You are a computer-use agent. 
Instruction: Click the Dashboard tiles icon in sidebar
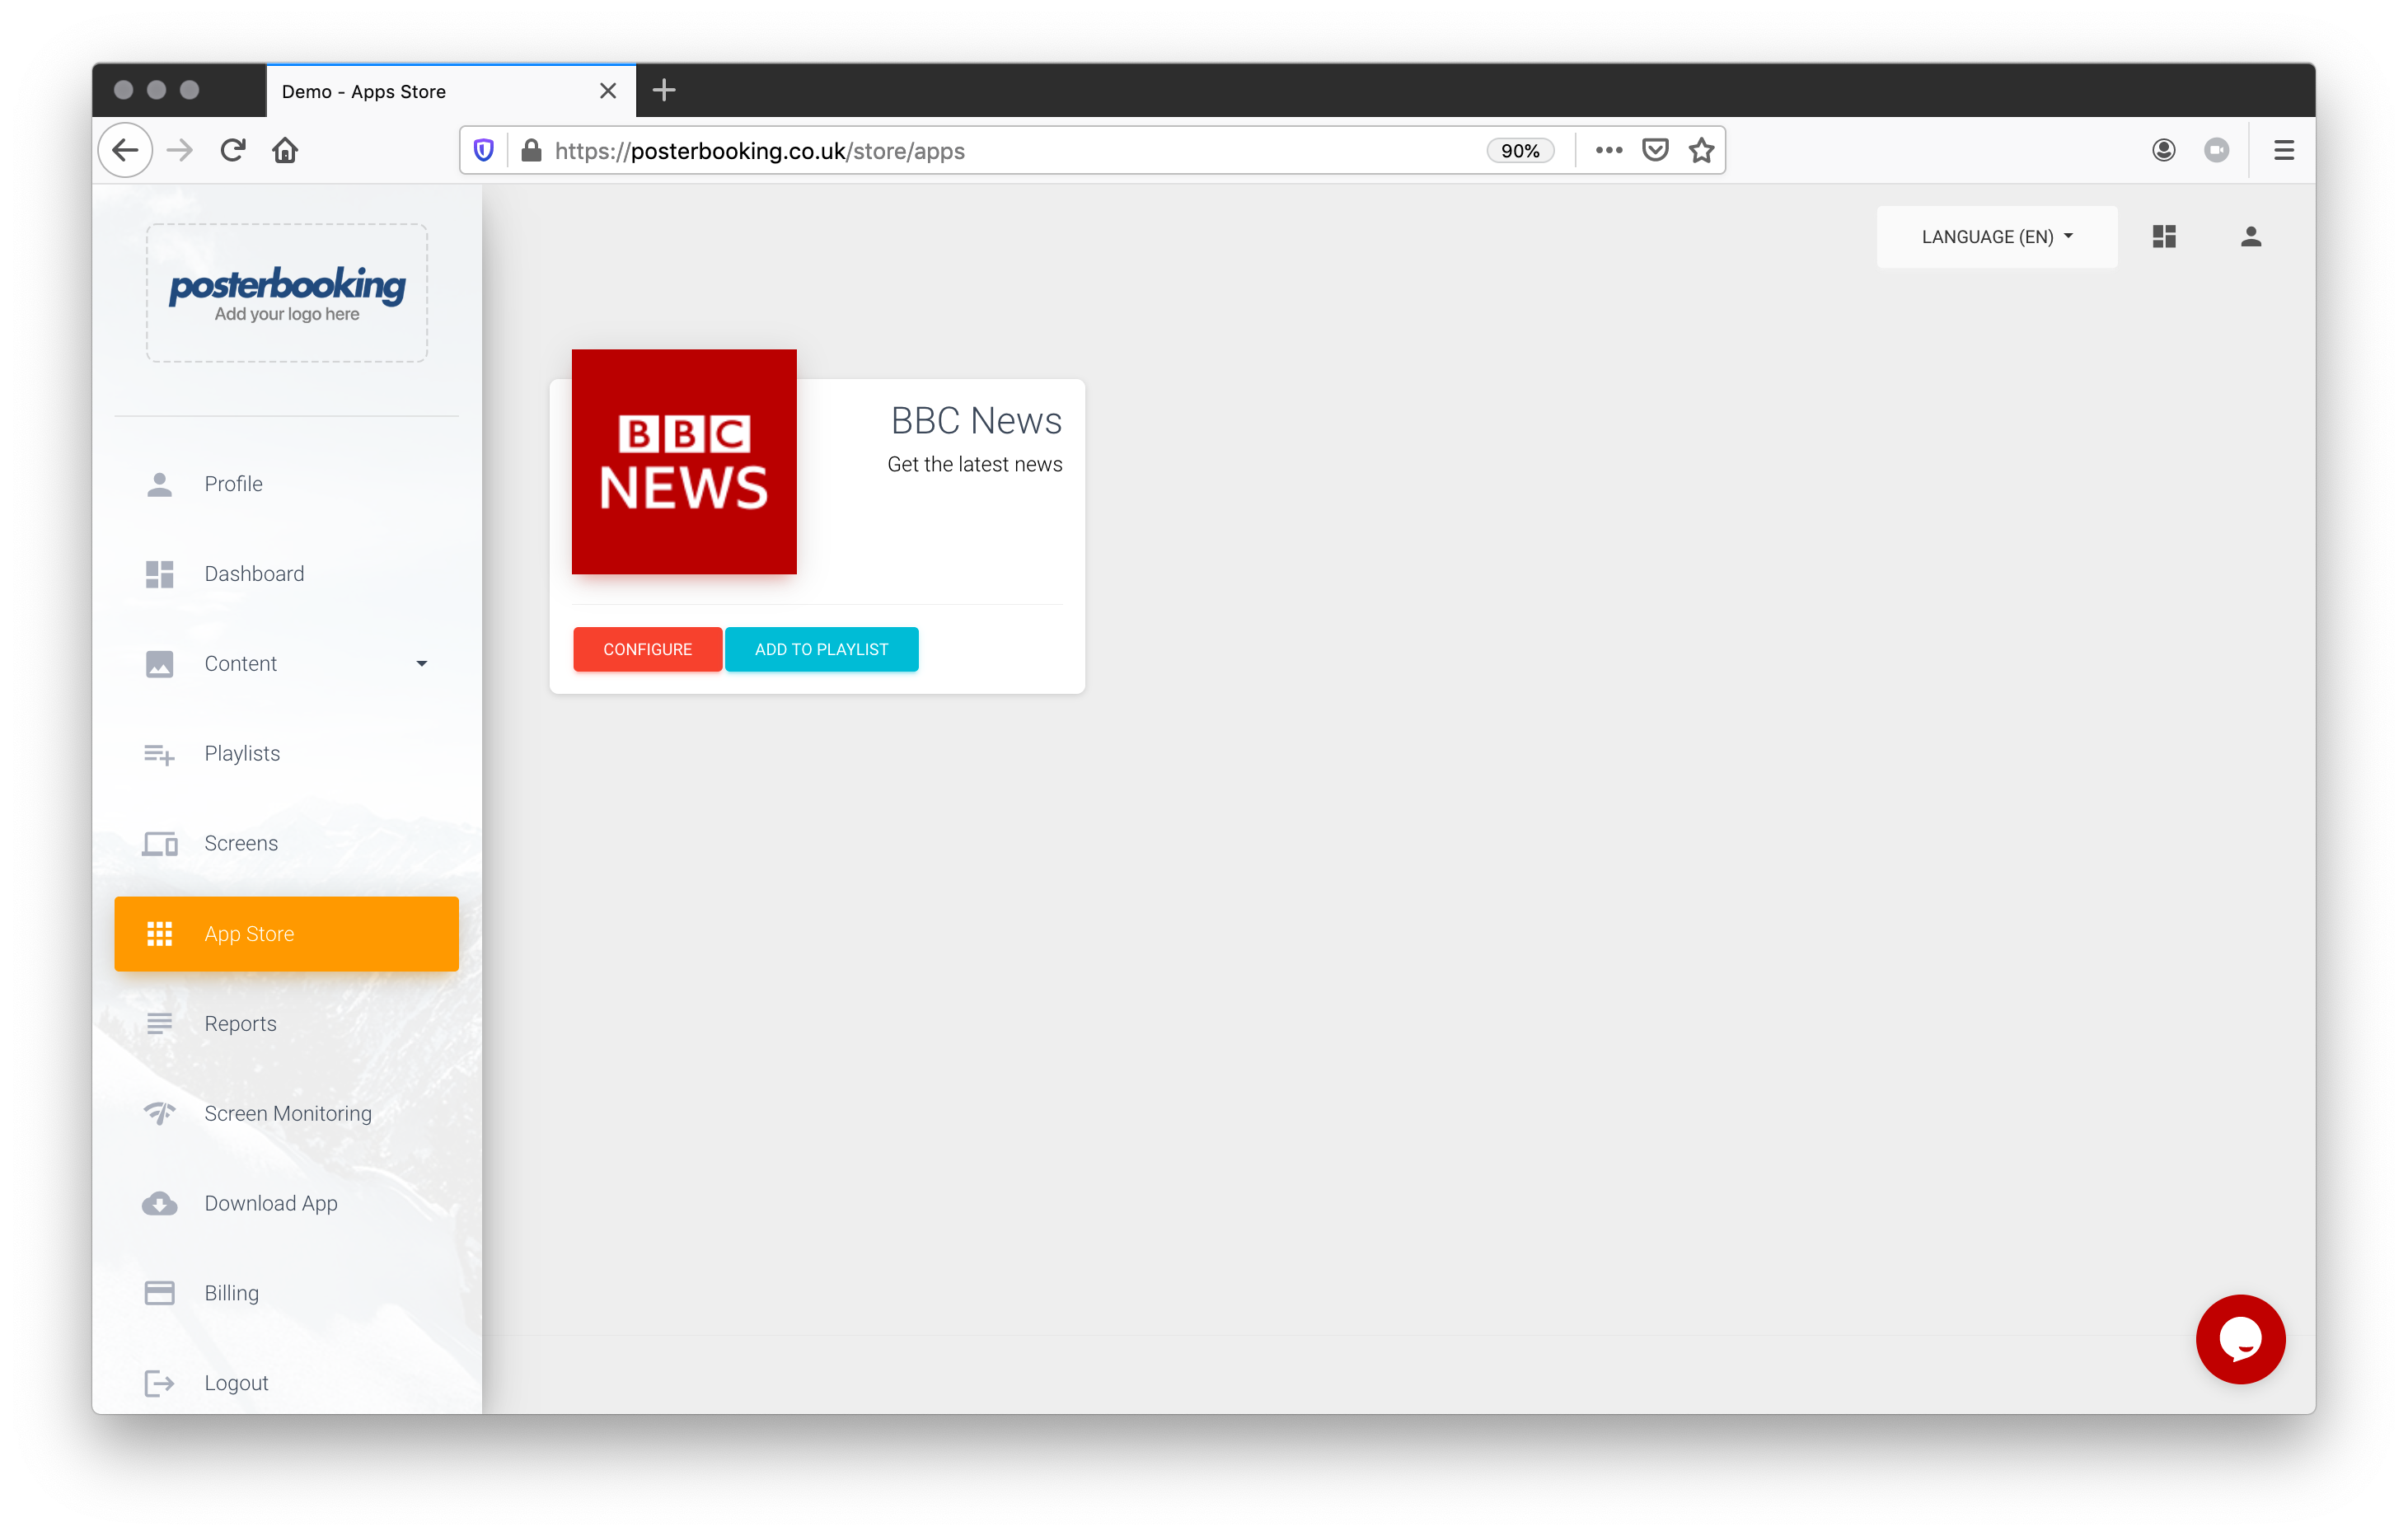click(x=159, y=574)
